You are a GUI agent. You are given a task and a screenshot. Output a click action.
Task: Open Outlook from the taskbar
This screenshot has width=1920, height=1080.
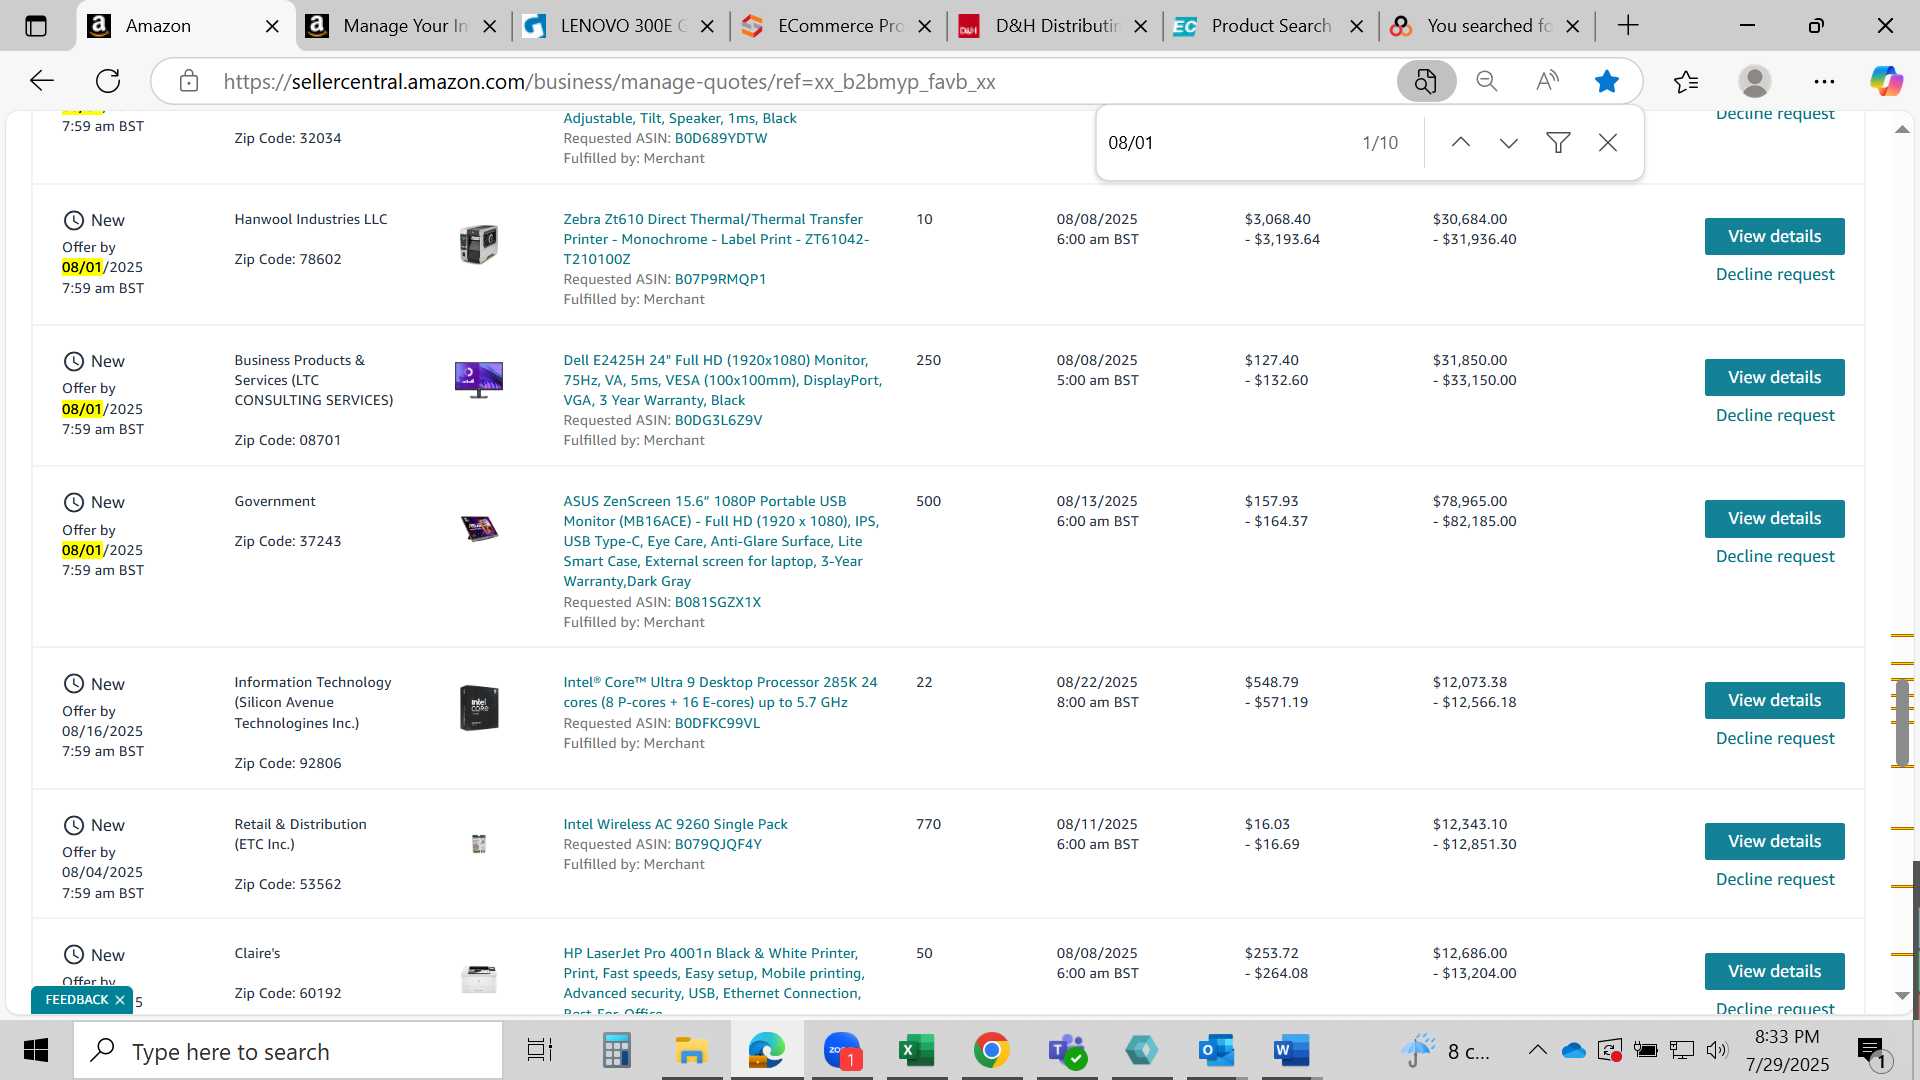1216,1051
